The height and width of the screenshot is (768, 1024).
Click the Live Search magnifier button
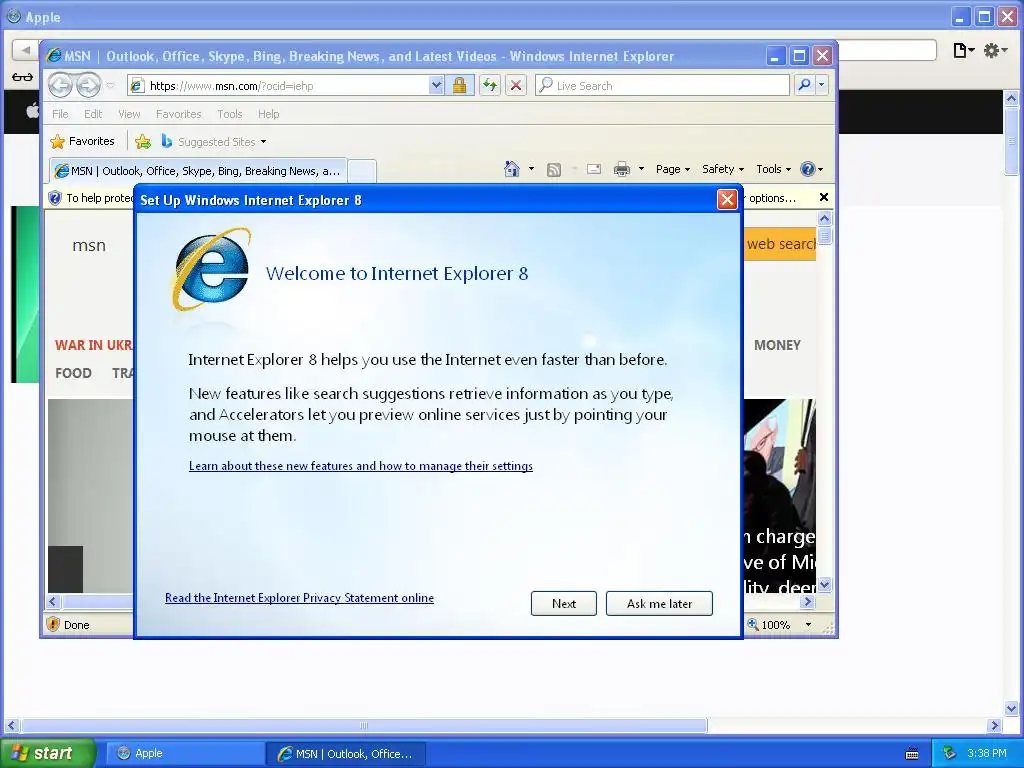805,85
